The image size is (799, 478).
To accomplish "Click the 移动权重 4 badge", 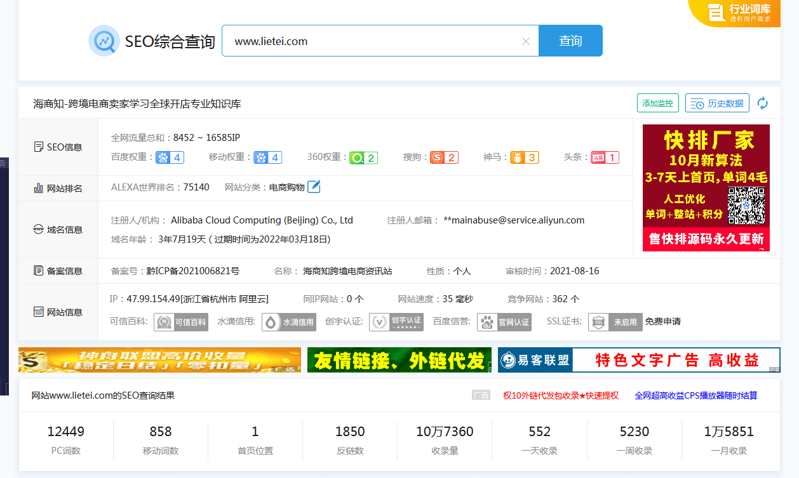I will pyautogui.click(x=268, y=157).
